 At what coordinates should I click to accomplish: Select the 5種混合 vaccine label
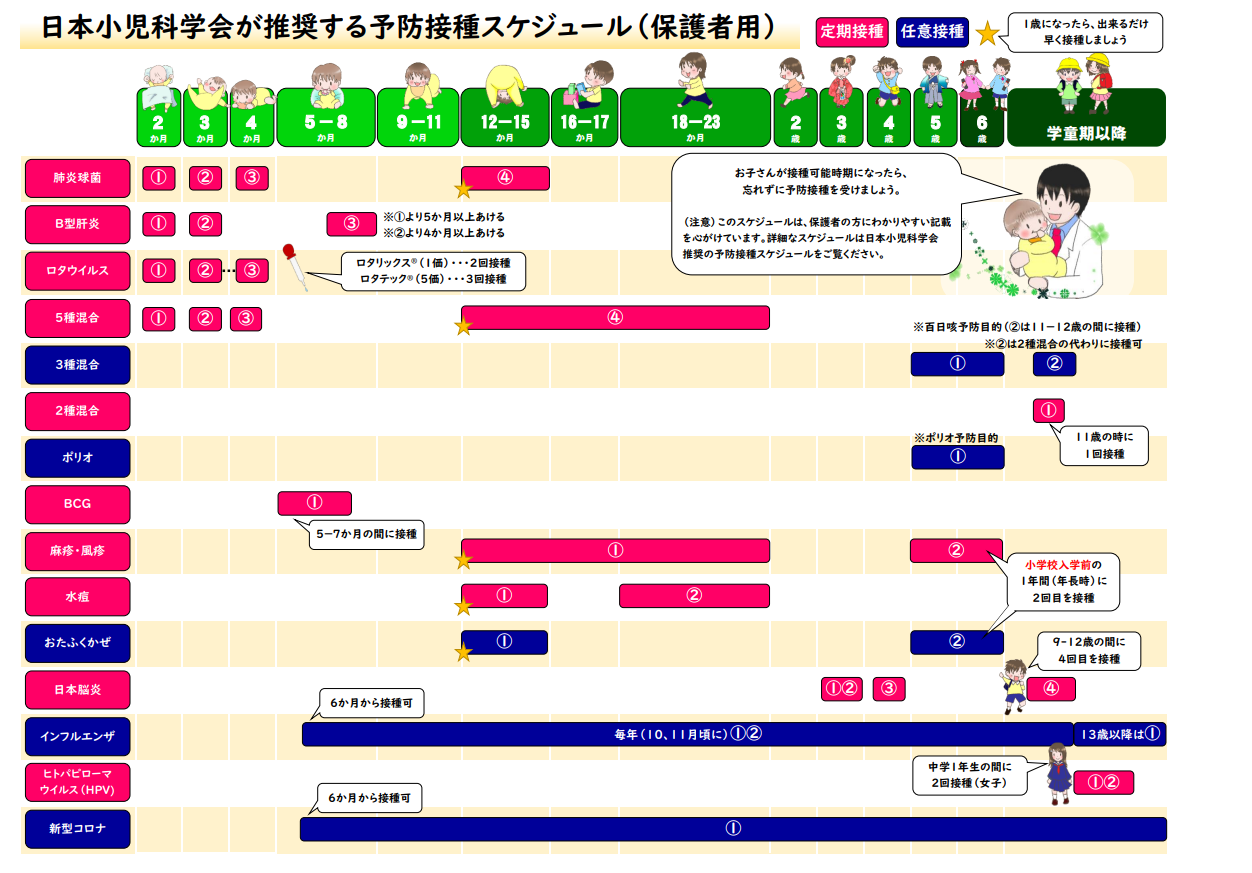click(x=77, y=318)
